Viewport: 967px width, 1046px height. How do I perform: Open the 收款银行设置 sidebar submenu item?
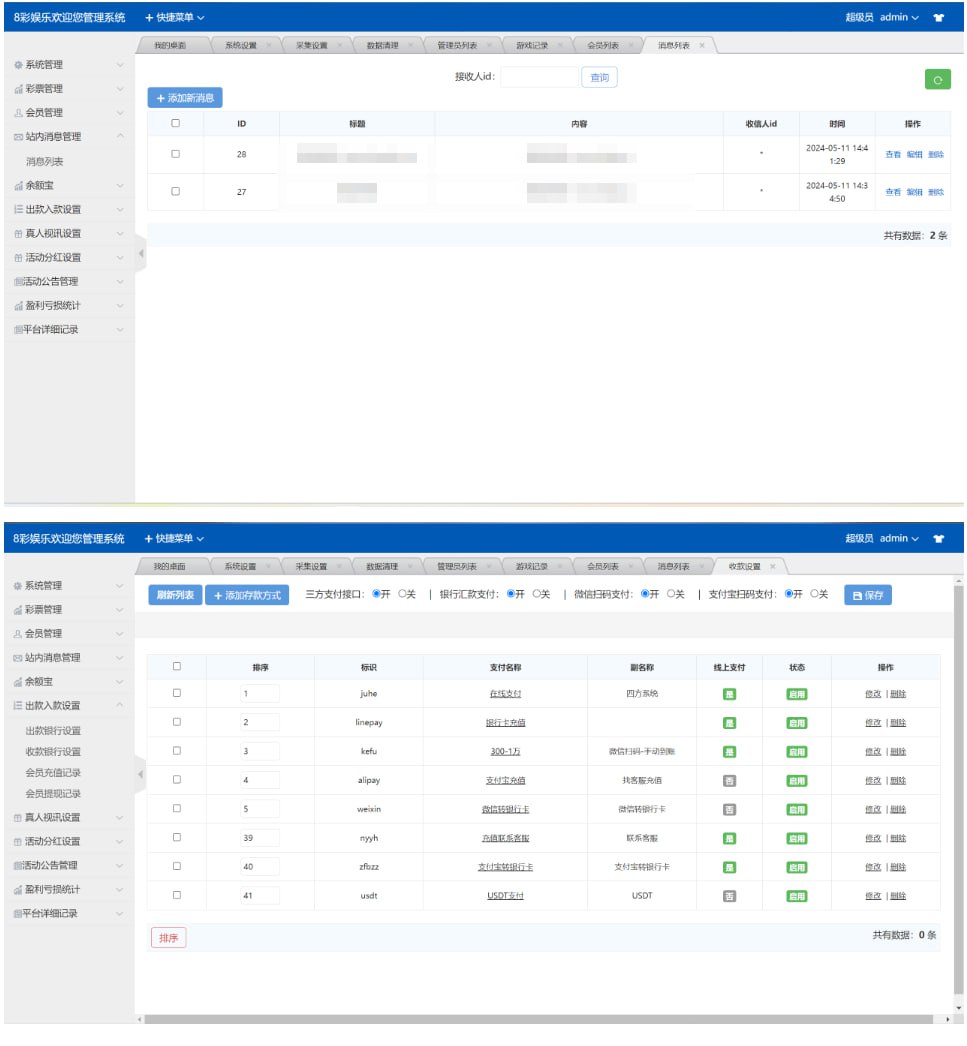pyautogui.click(x=53, y=751)
